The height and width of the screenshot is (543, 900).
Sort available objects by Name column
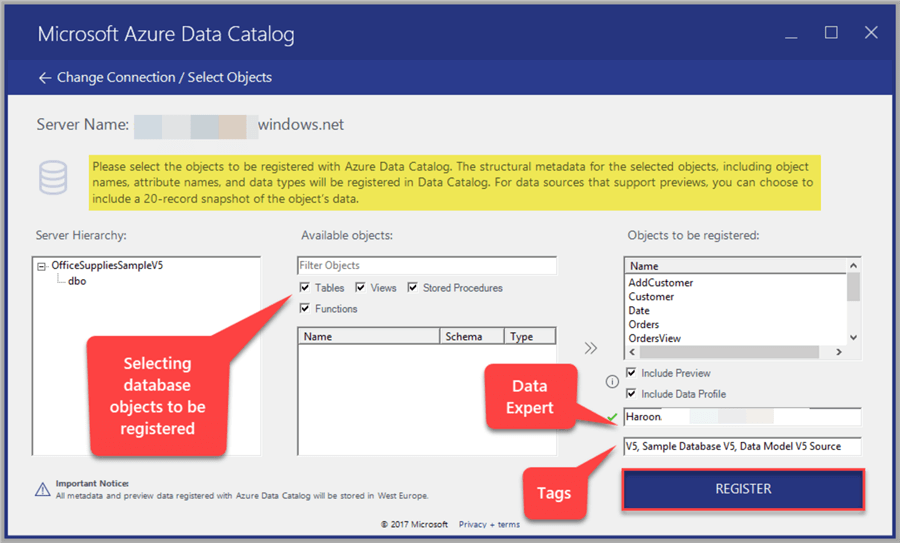tap(369, 336)
